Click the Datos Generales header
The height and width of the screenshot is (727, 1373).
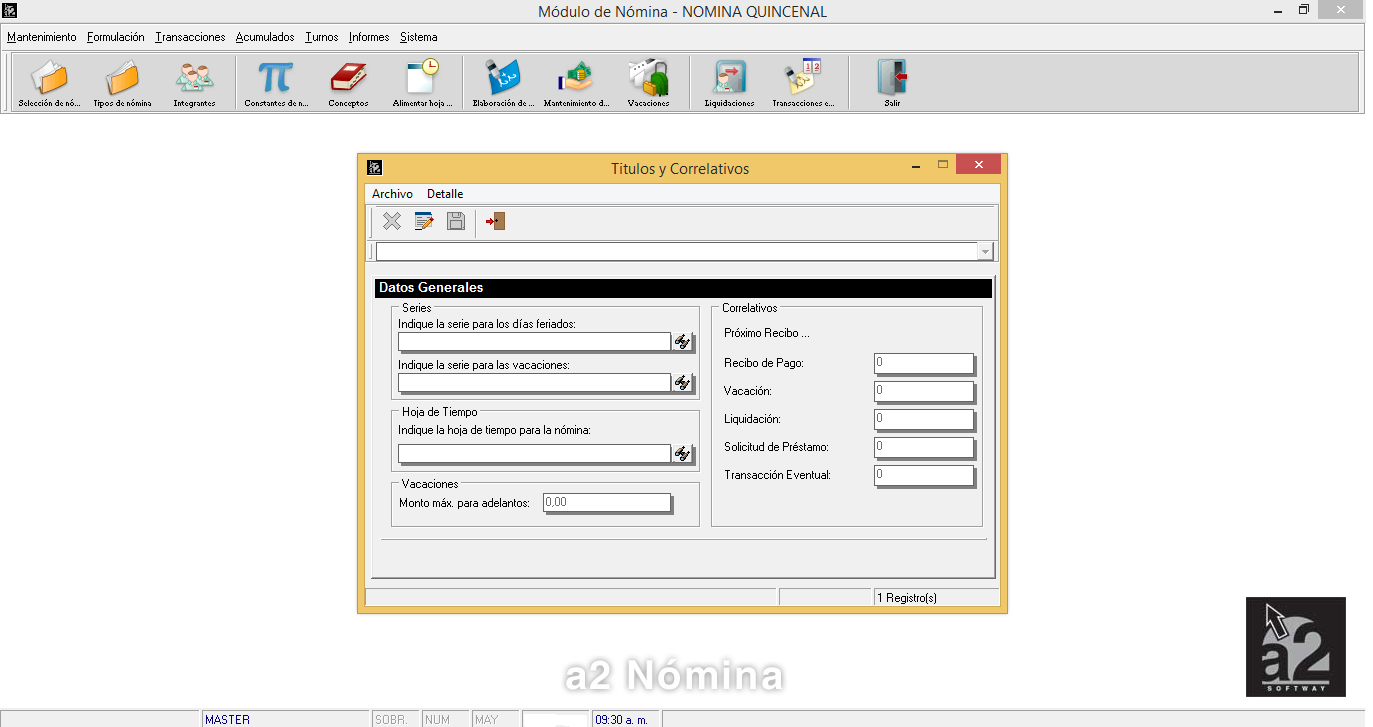tap(683, 288)
